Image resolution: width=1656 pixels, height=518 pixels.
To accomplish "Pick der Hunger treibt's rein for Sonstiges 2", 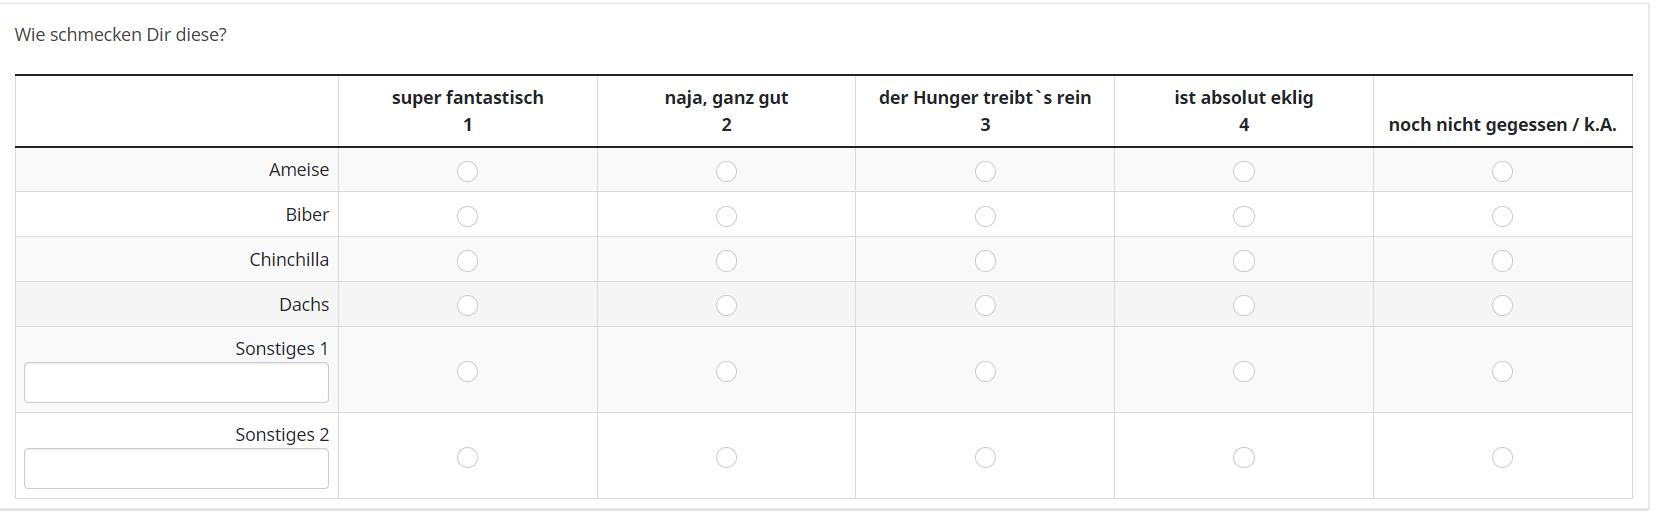I will 985,457.
